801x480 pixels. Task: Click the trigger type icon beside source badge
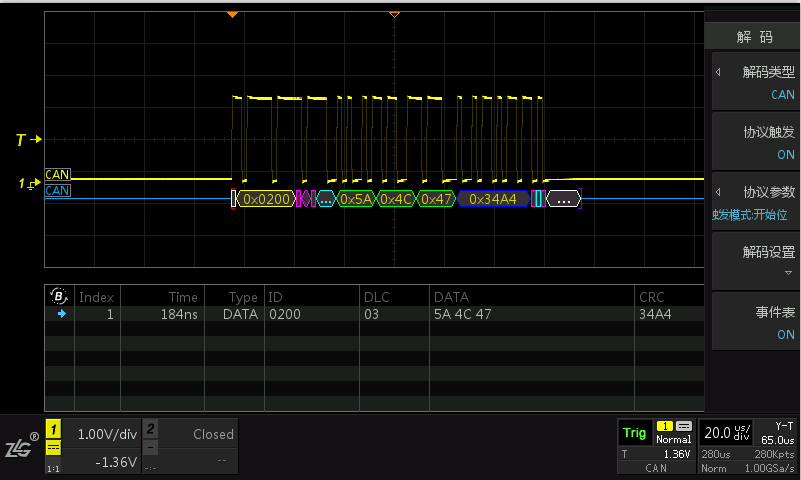pyautogui.click(x=684, y=426)
